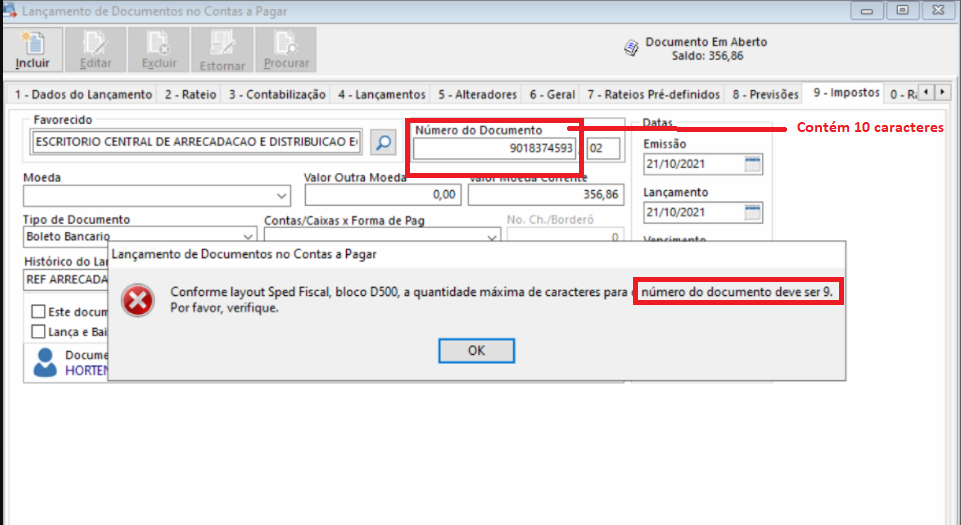Click the Excluir toolbar icon

point(159,50)
